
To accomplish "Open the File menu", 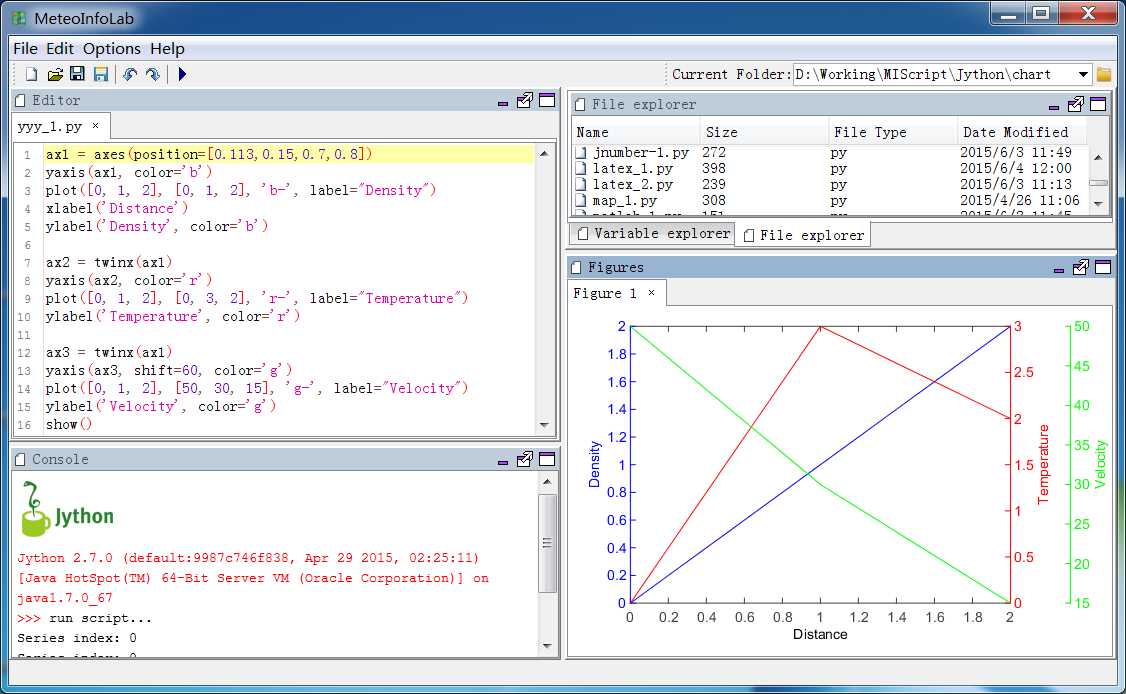I will 25,49.
